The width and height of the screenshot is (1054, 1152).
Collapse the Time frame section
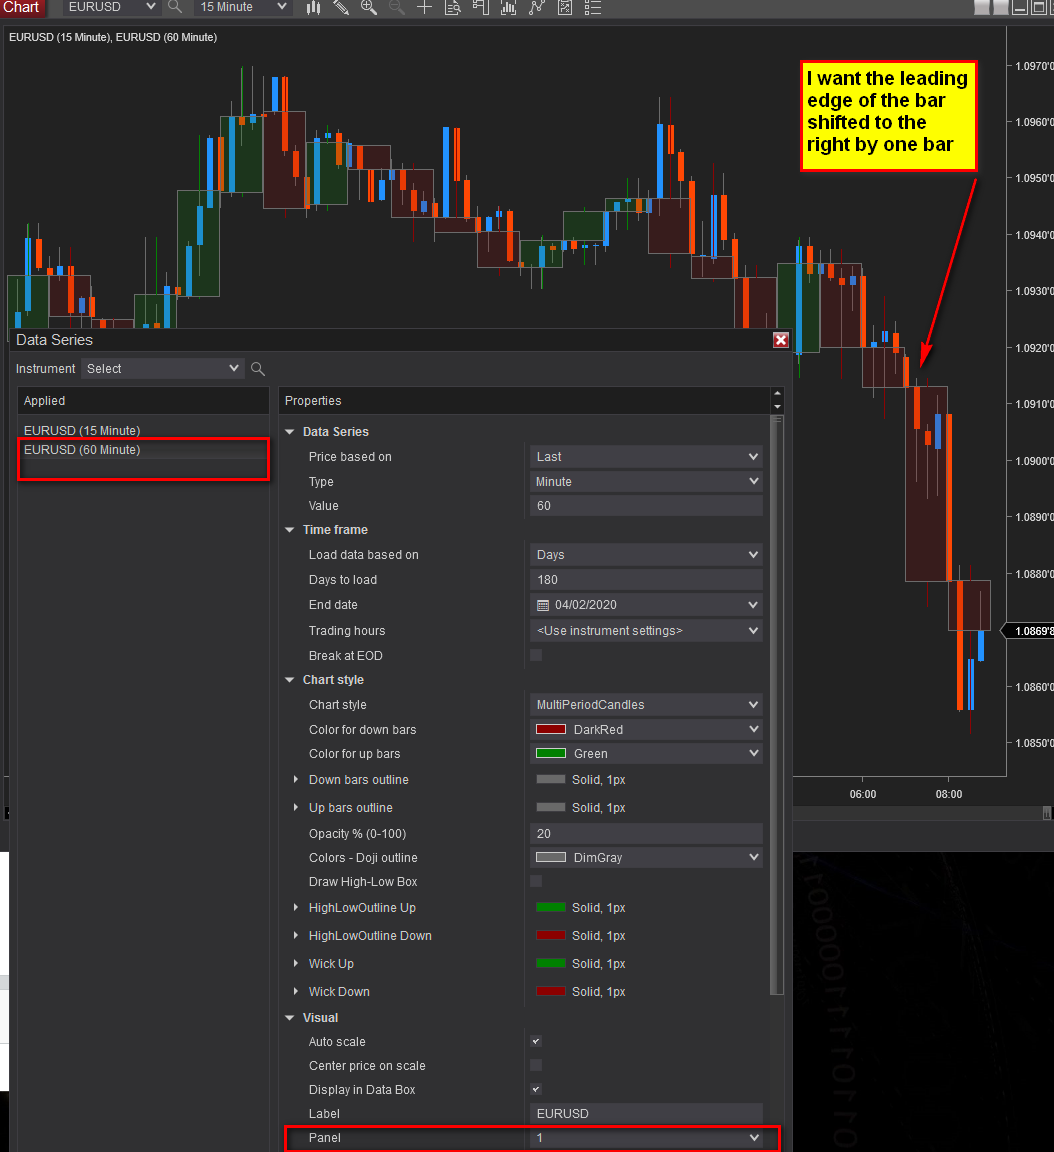(x=289, y=530)
